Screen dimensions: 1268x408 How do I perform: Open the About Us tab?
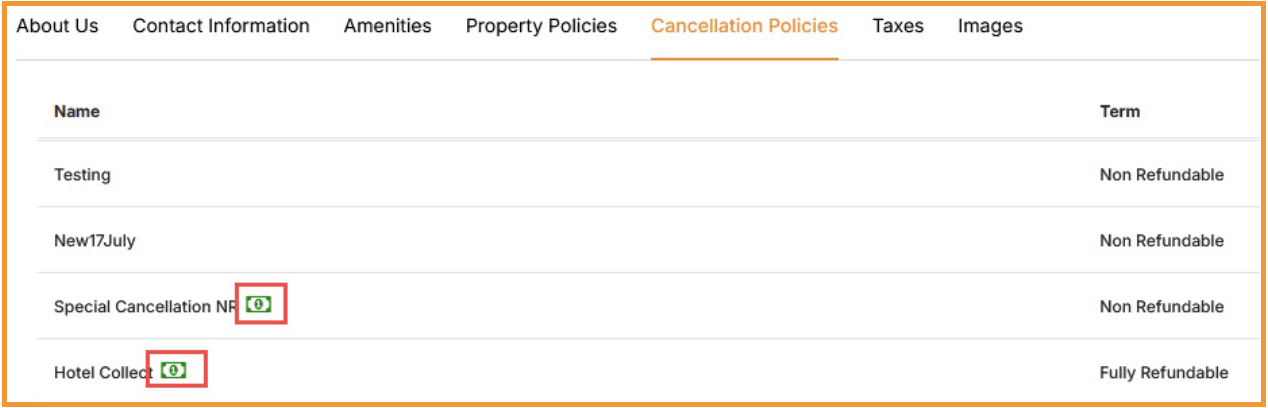coord(58,26)
